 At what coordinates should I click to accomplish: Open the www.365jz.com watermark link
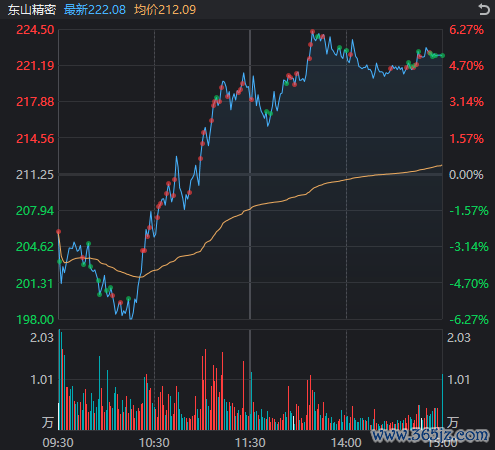430,435
